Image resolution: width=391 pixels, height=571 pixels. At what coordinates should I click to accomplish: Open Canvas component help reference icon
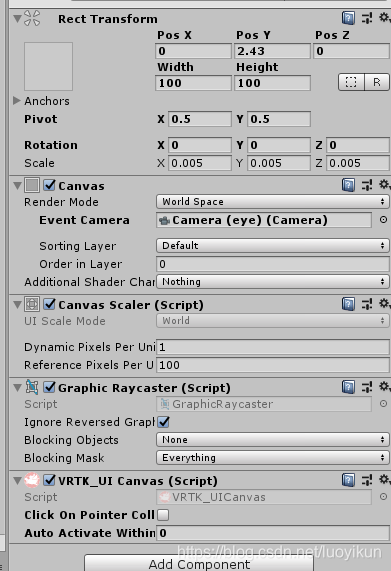pyautogui.click(x=348, y=185)
